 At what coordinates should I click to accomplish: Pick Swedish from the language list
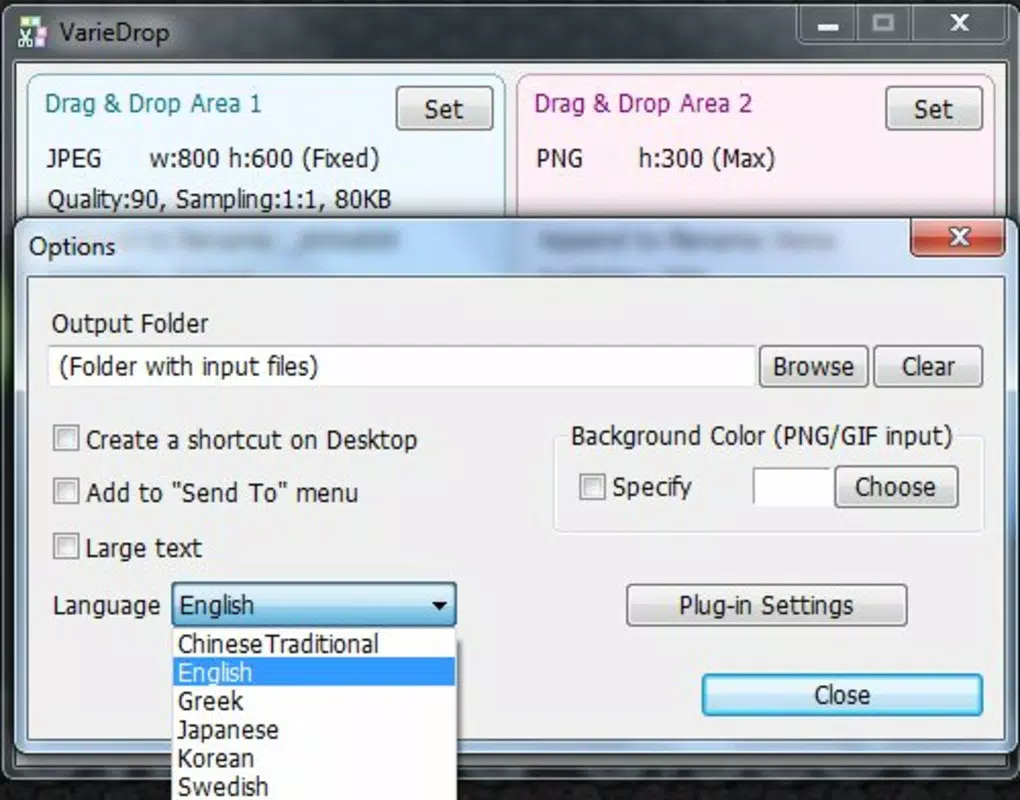click(x=314, y=786)
